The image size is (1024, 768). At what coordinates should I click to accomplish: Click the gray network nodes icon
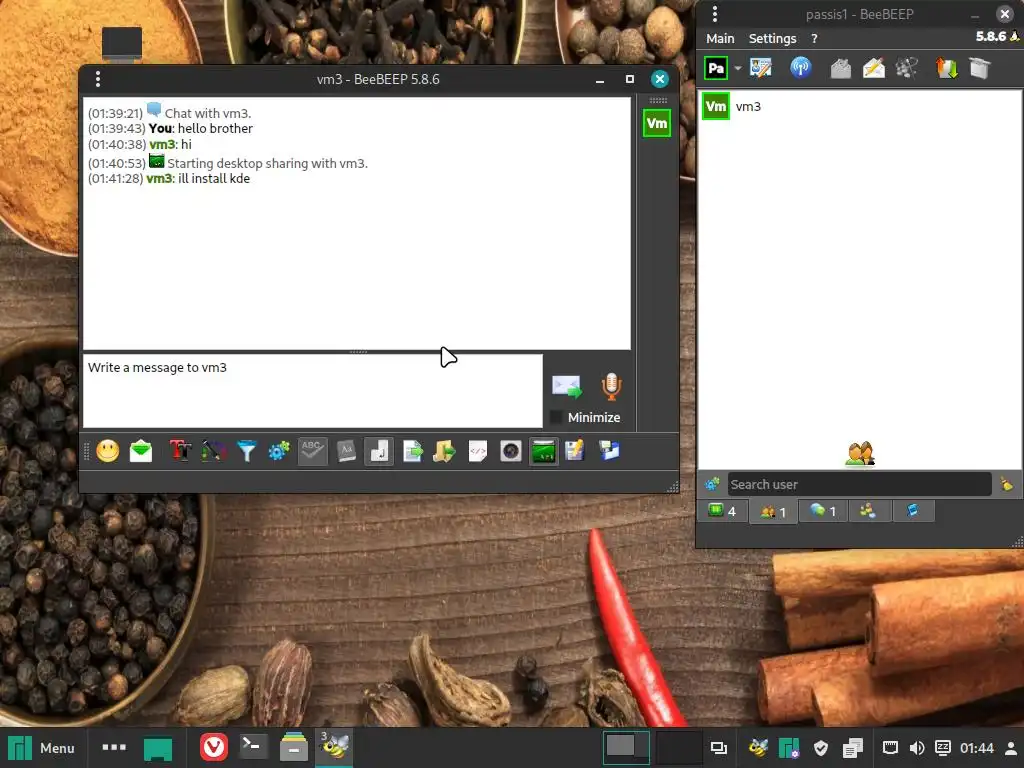point(906,68)
